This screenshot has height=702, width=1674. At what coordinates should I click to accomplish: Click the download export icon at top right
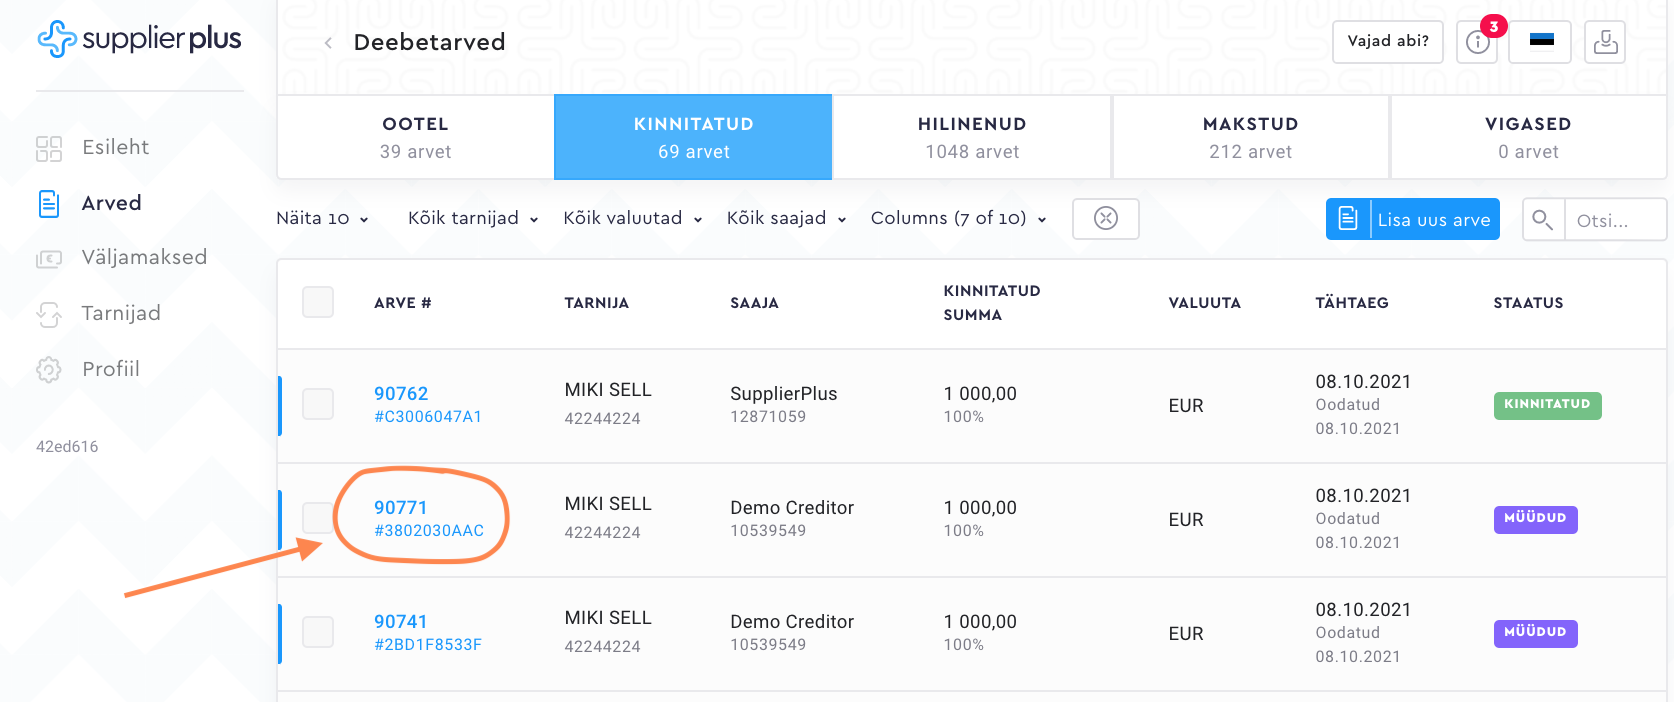(x=1605, y=42)
